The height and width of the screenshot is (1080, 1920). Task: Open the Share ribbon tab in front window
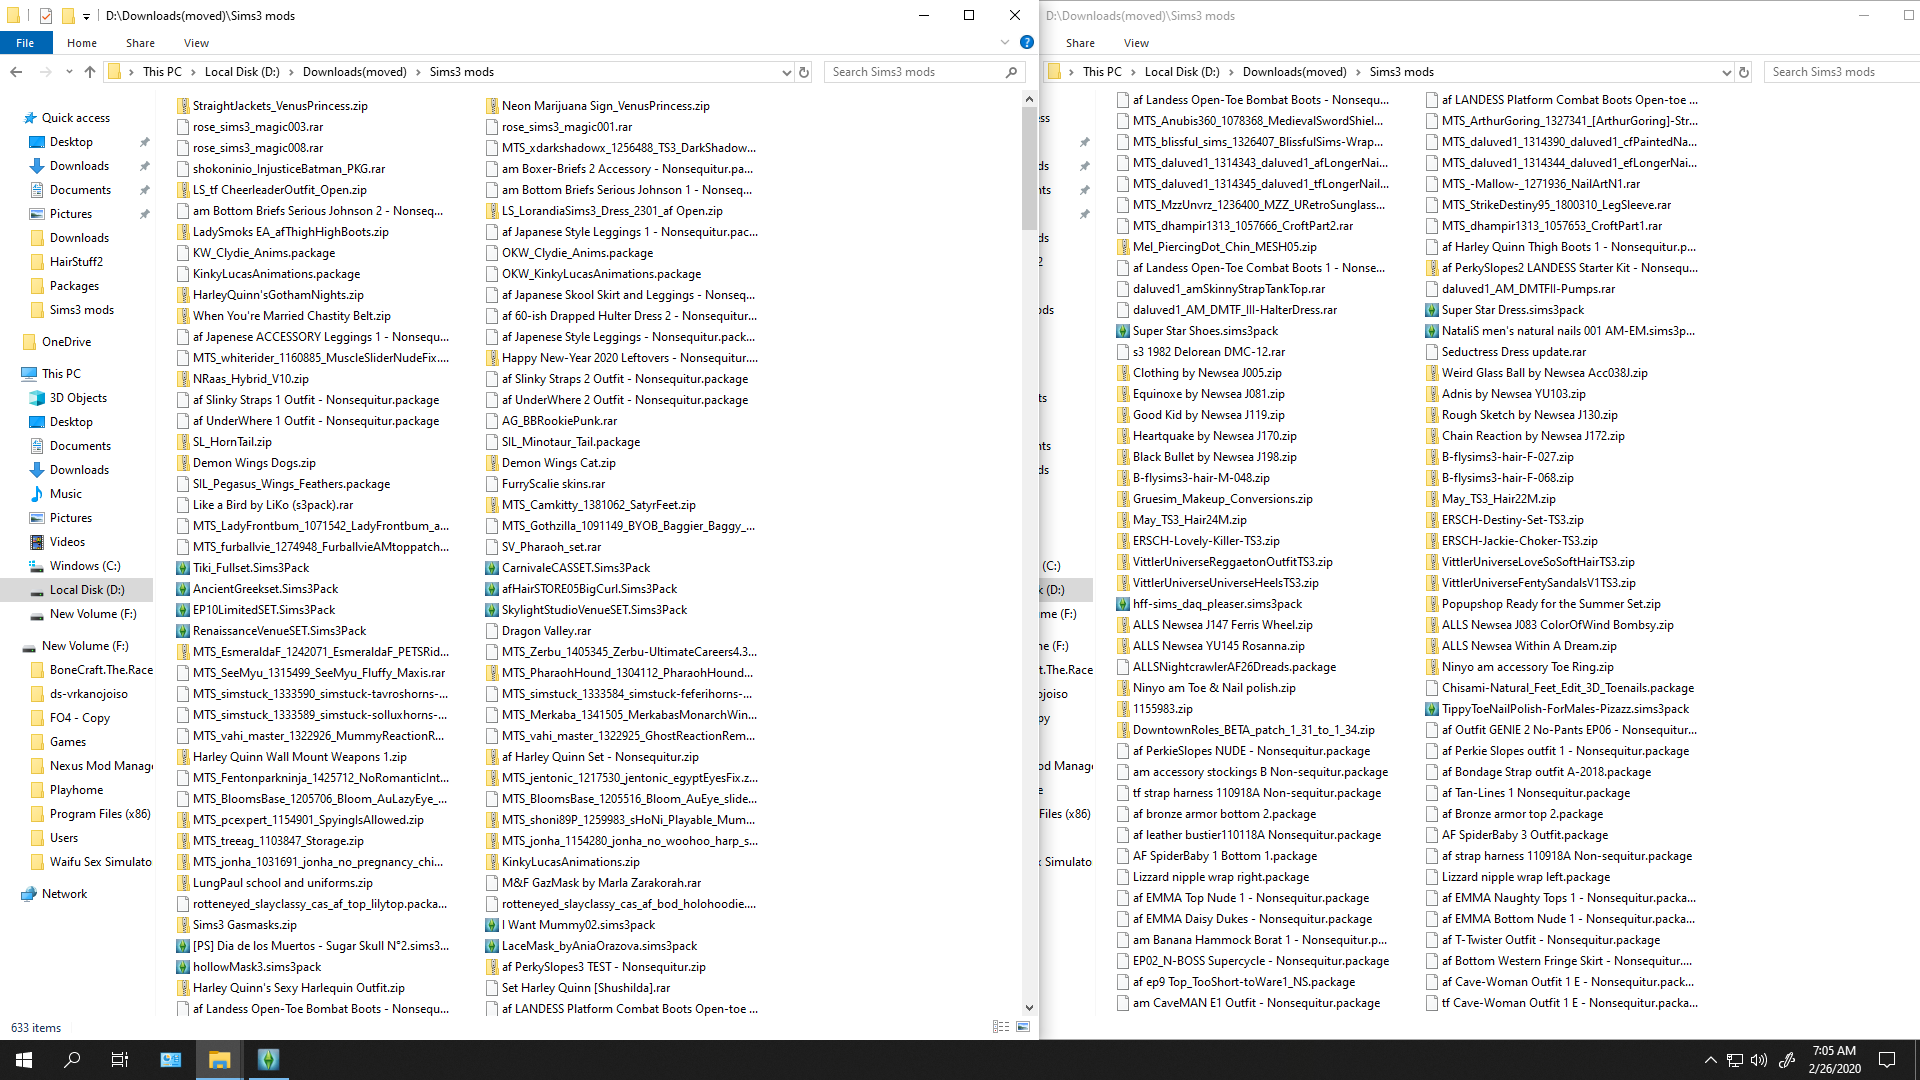coord(140,43)
